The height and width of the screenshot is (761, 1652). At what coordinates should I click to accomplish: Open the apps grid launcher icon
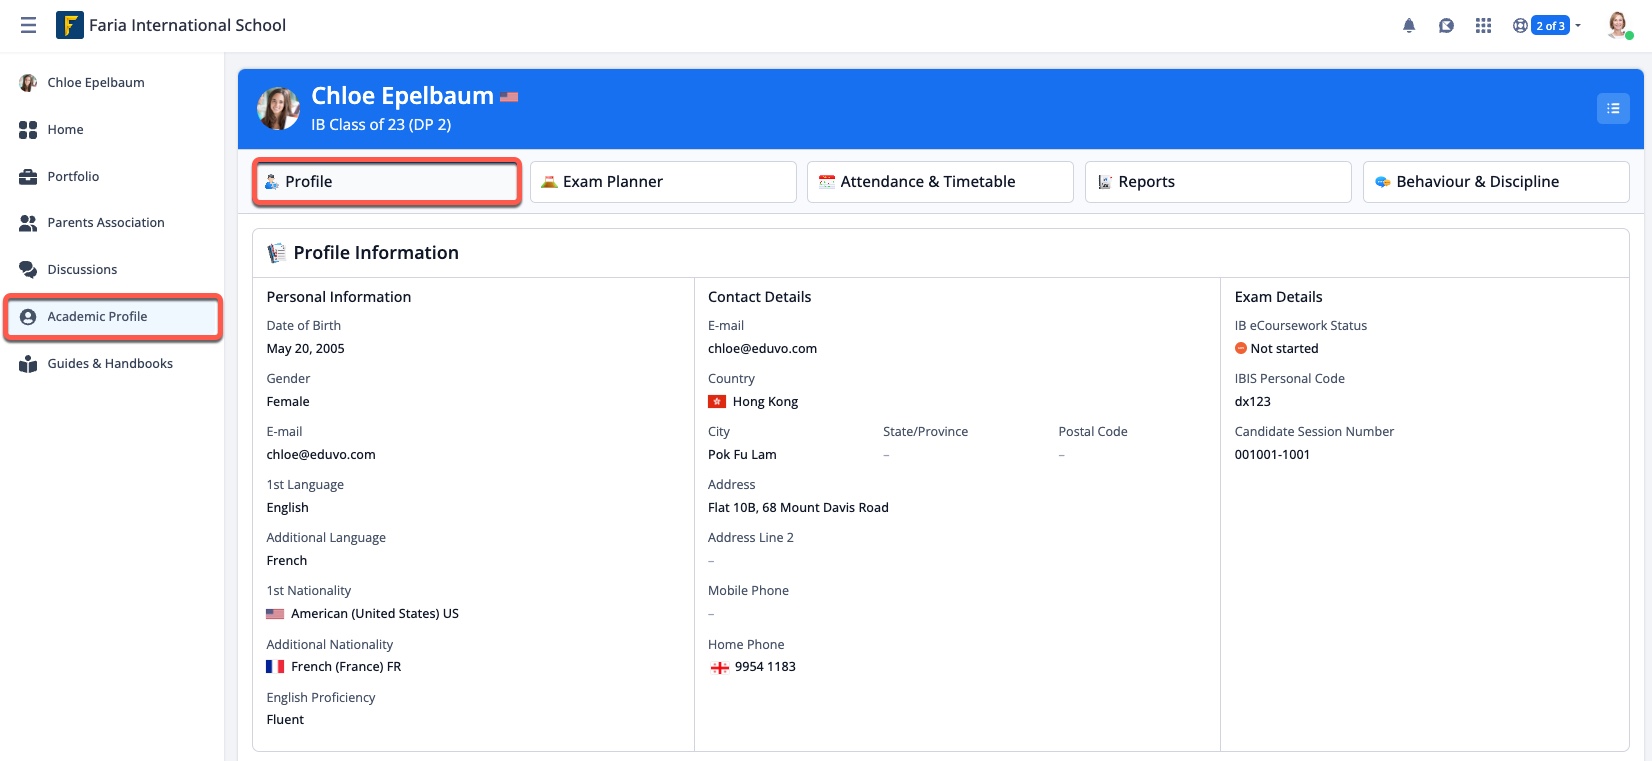click(1483, 26)
